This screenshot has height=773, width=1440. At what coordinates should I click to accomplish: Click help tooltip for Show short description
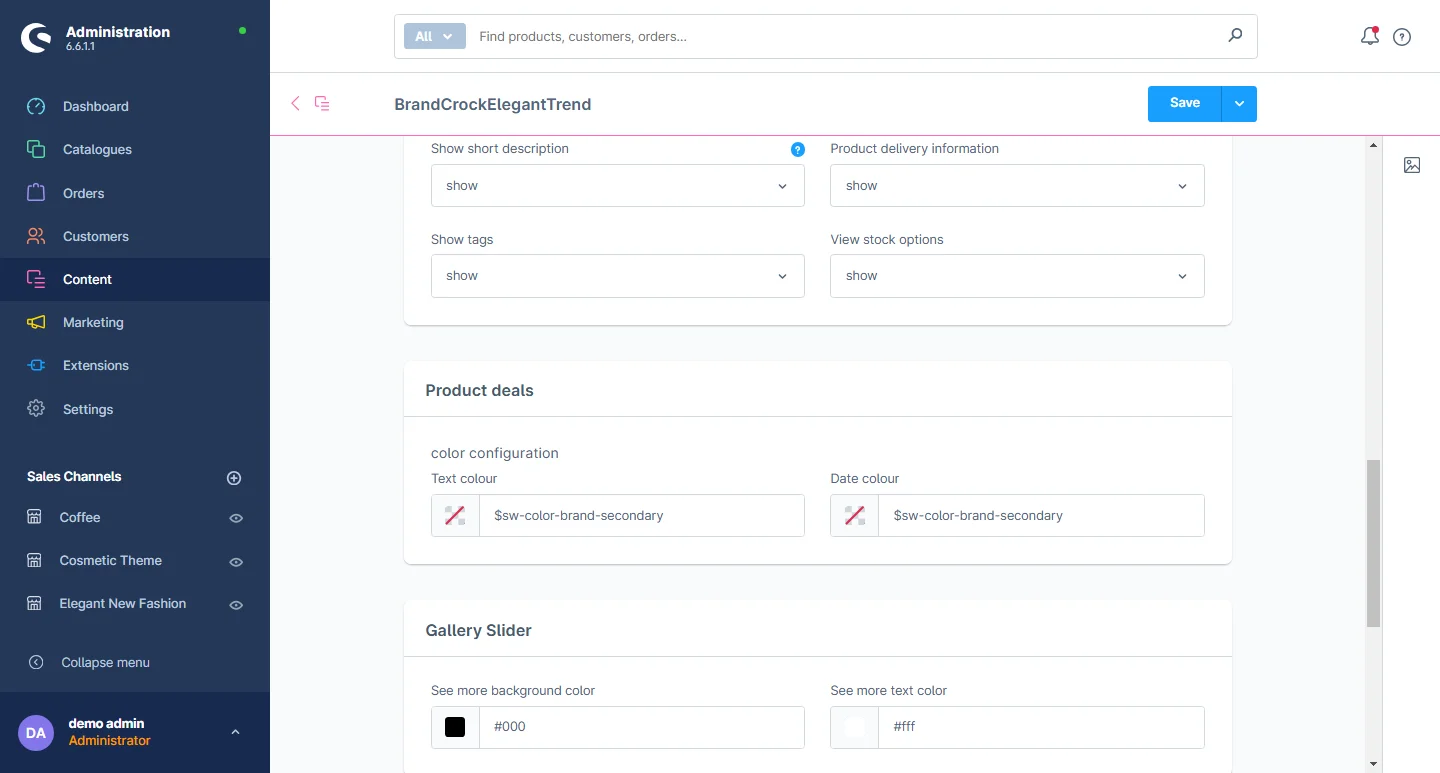[797, 149]
